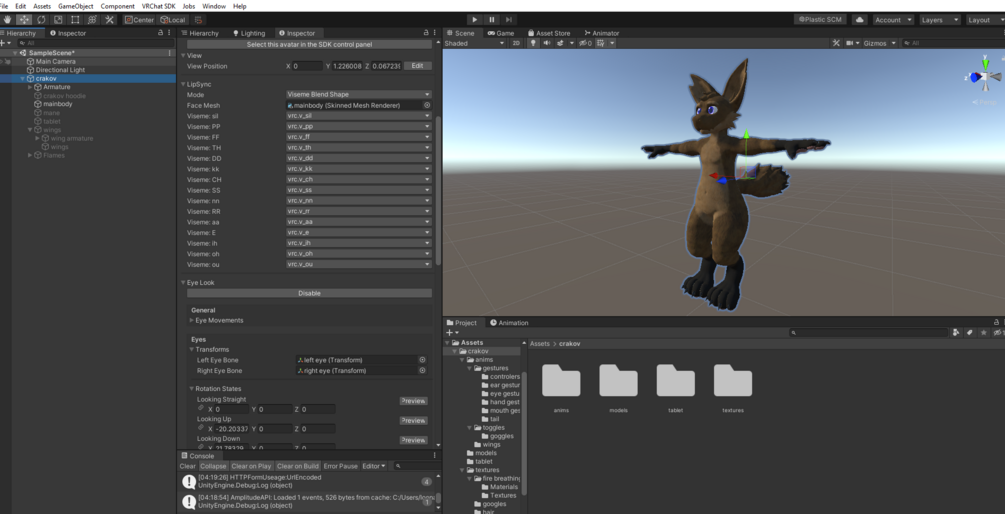The width and height of the screenshot is (1005, 514).
Task: Open the Face Mesh object picker circle
Action: [427, 105]
